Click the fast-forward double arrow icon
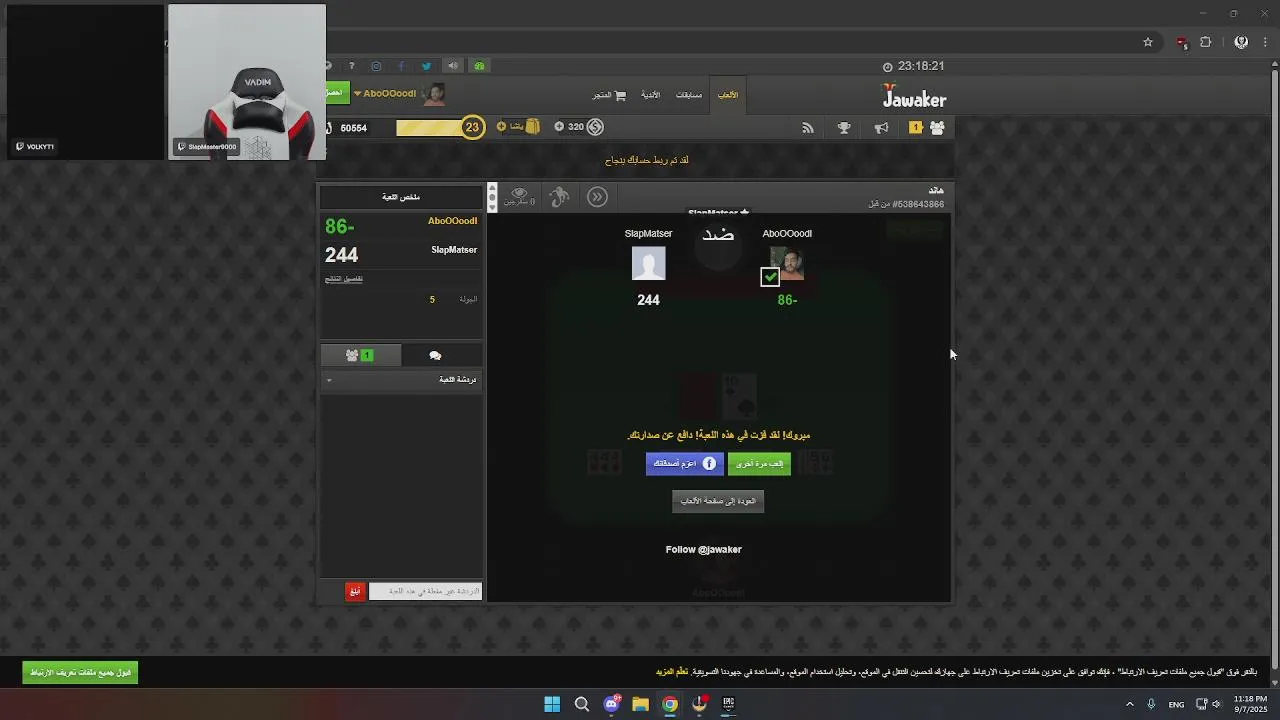The width and height of the screenshot is (1280, 720). click(x=597, y=197)
